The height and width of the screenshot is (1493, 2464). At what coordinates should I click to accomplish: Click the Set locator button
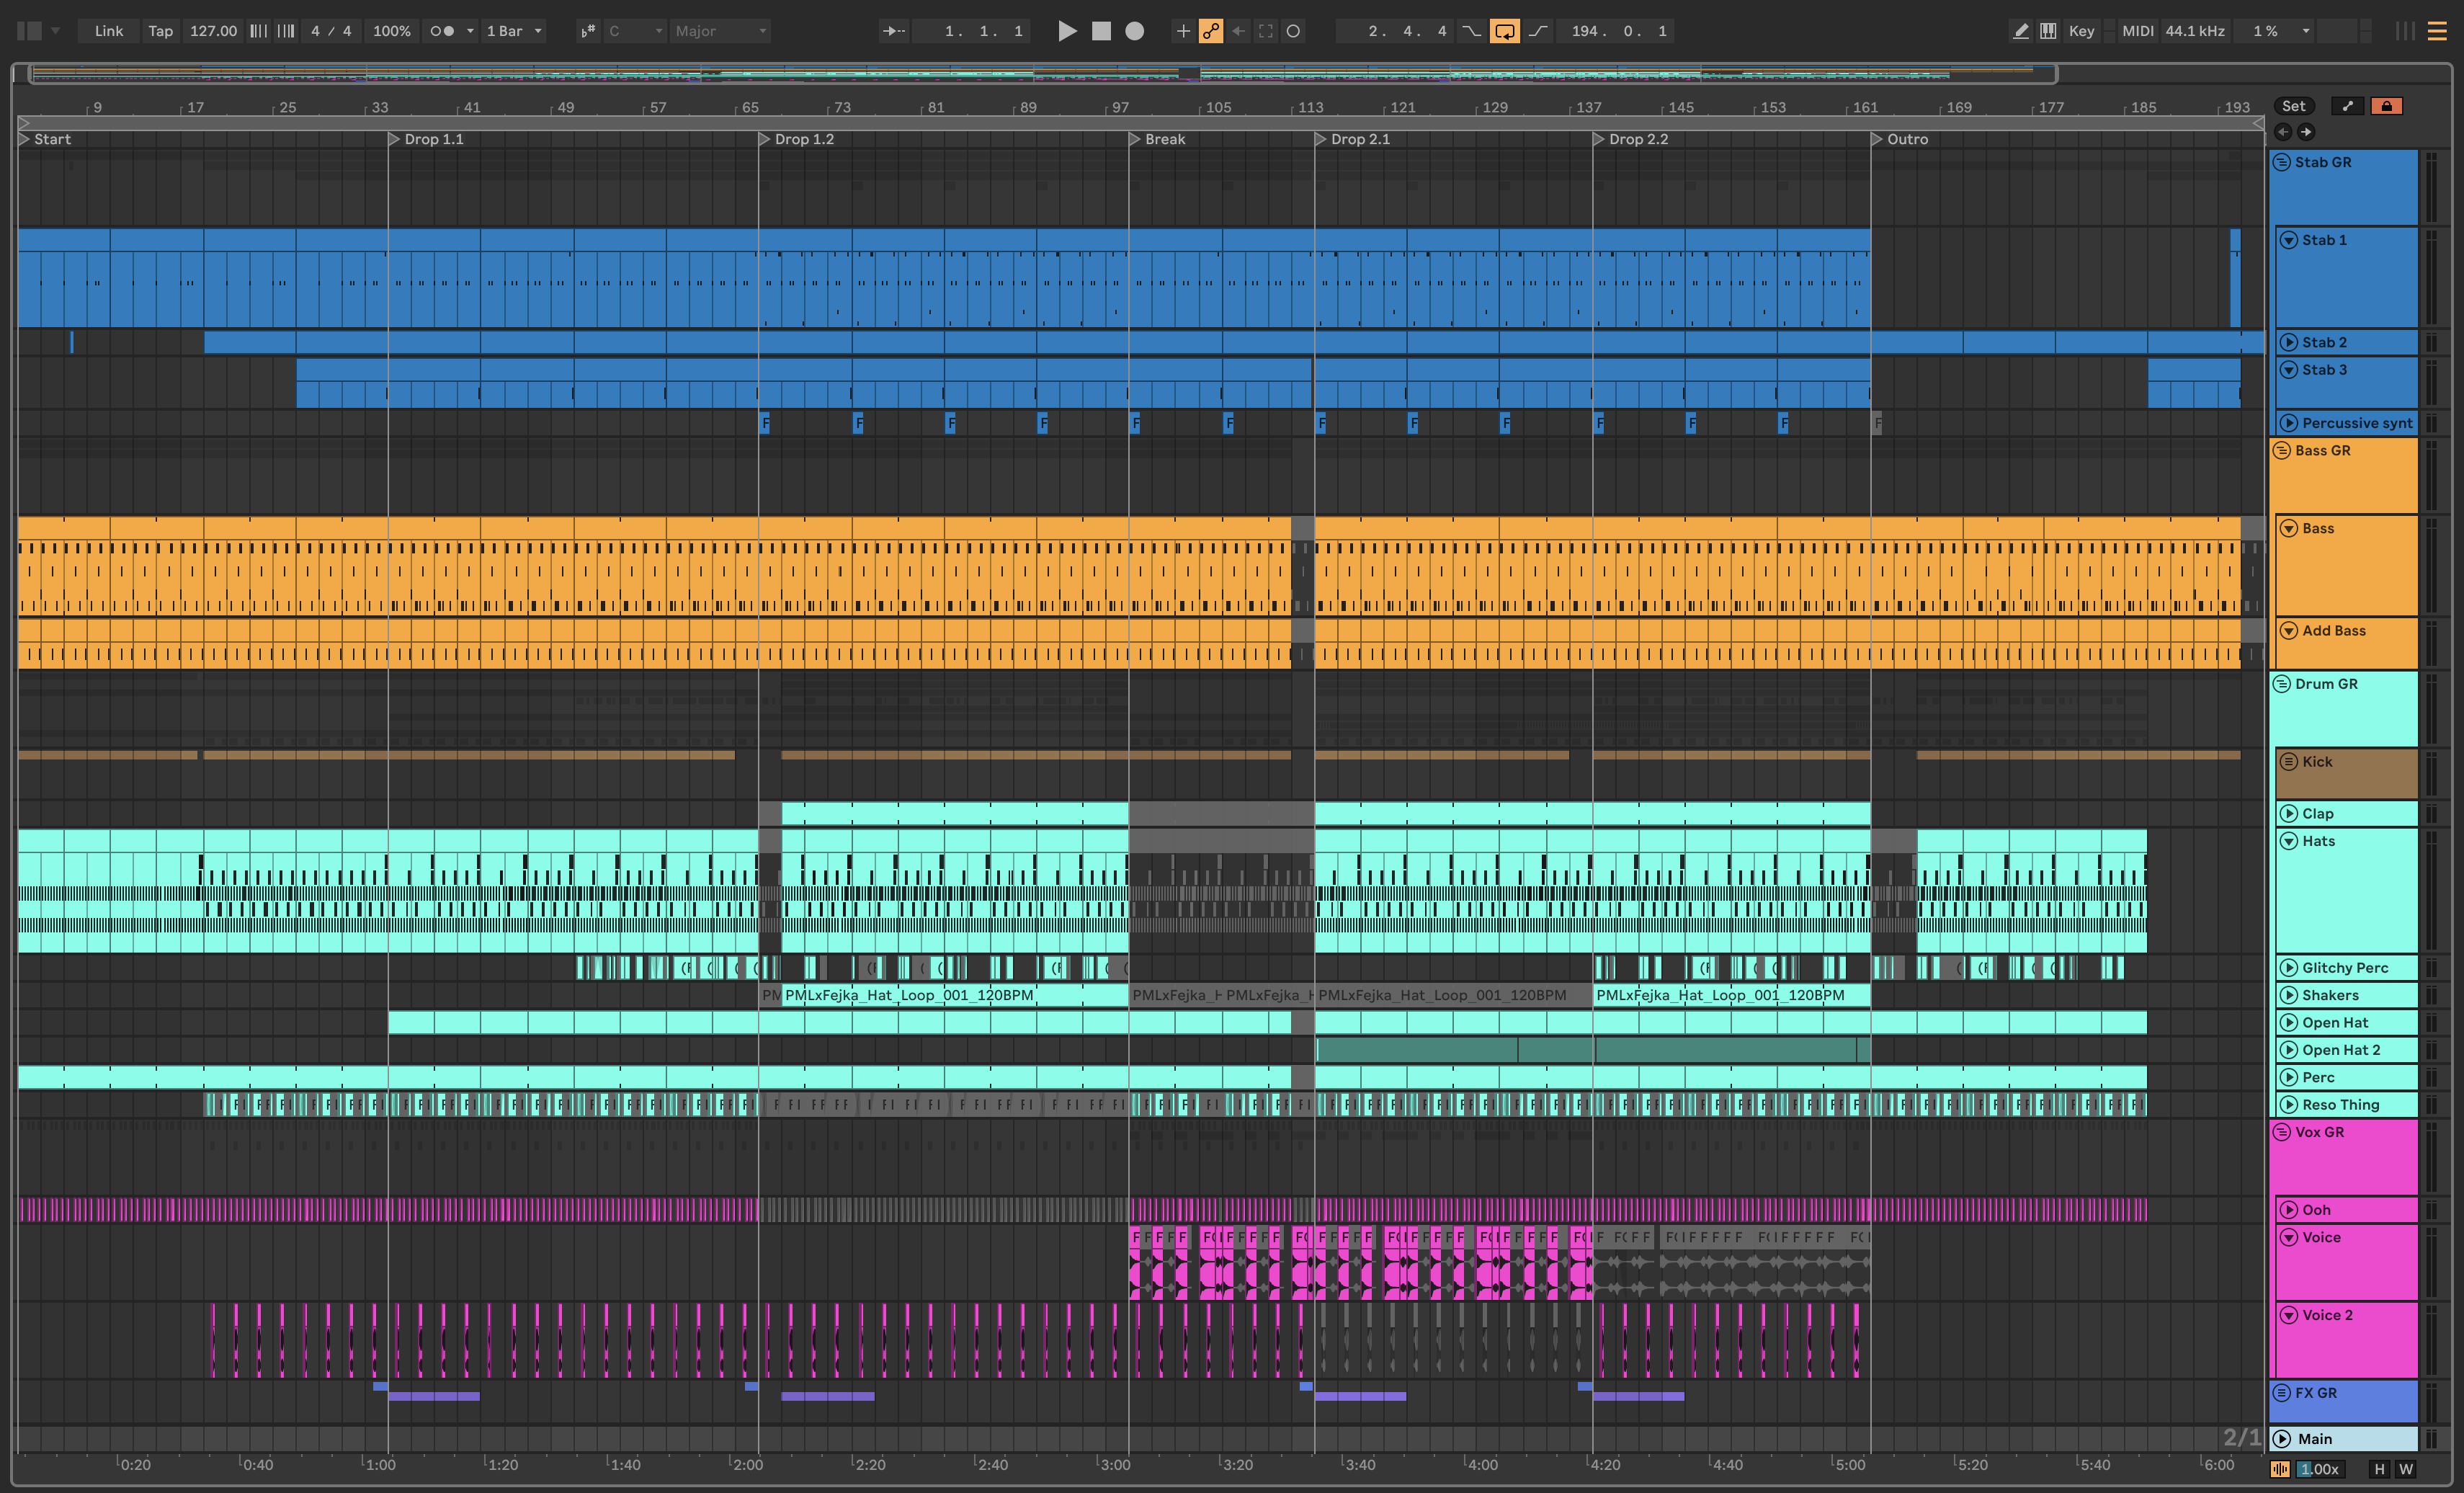[x=2294, y=106]
